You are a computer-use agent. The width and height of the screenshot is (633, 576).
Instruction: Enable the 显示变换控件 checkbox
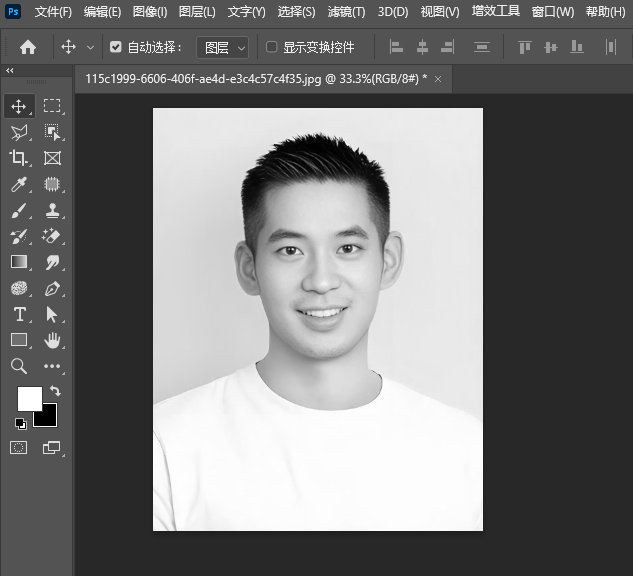point(272,47)
